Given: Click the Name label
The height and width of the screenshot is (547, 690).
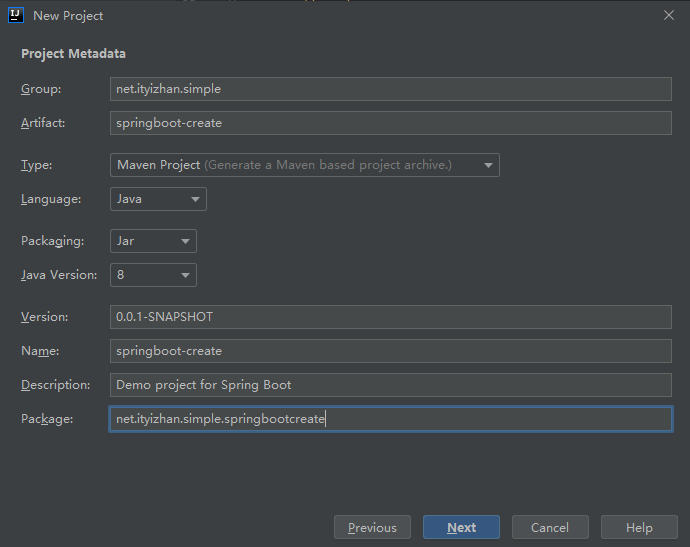Looking at the screenshot, I should 40,351.
